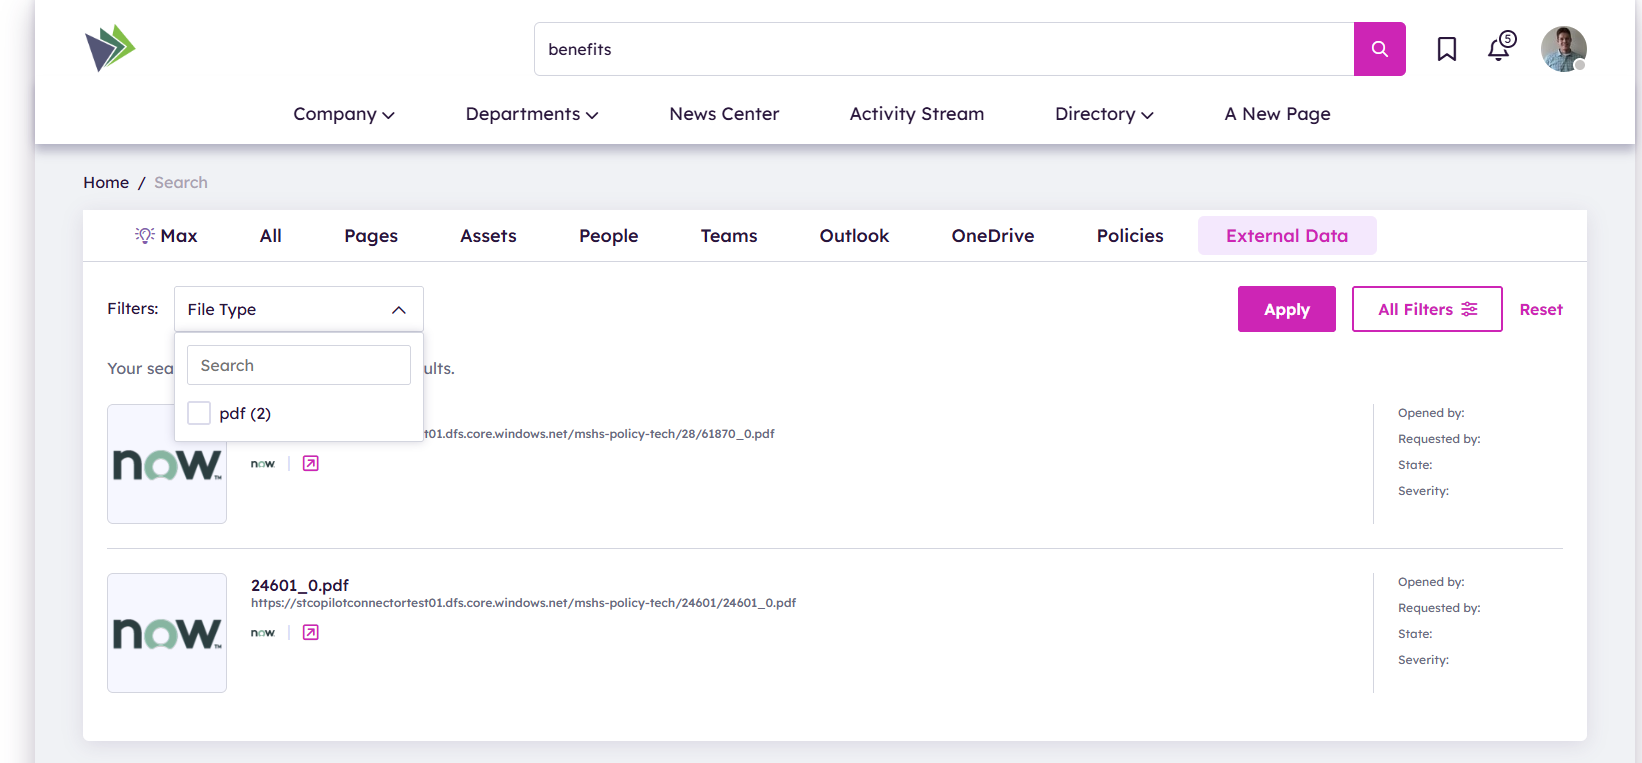Switch to the Policies tab
The image size is (1642, 763).
point(1130,236)
